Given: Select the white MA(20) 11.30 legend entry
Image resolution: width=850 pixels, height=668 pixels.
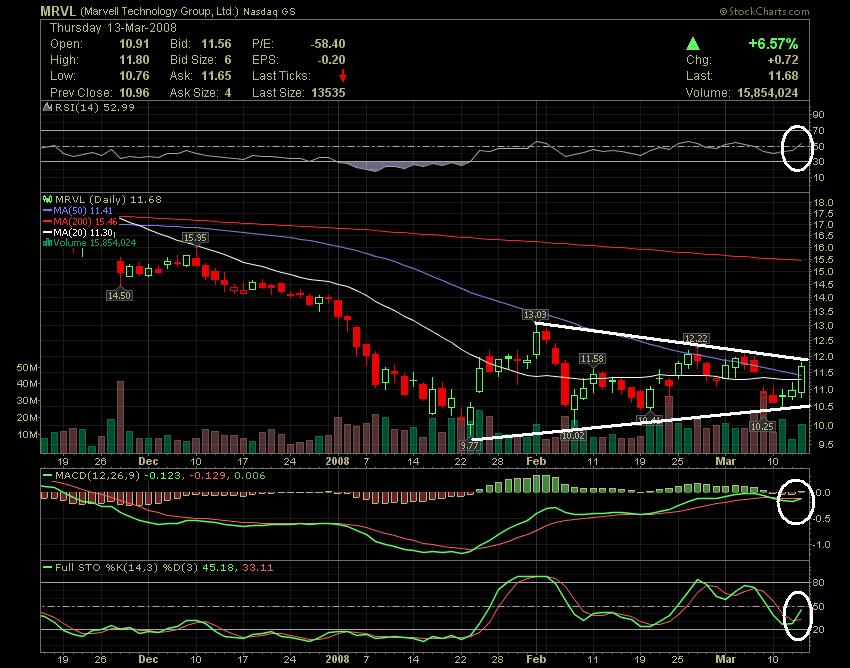Looking at the screenshot, I should (78, 232).
